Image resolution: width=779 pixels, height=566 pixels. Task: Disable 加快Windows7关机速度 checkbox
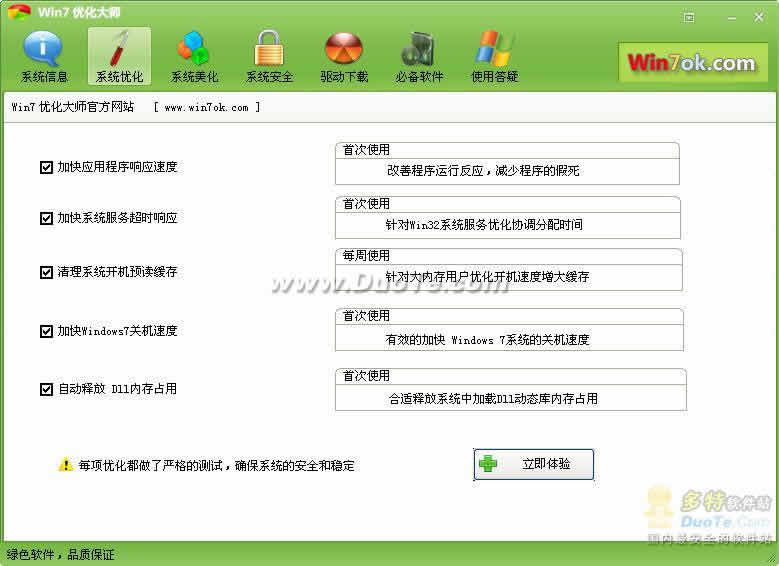46,331
